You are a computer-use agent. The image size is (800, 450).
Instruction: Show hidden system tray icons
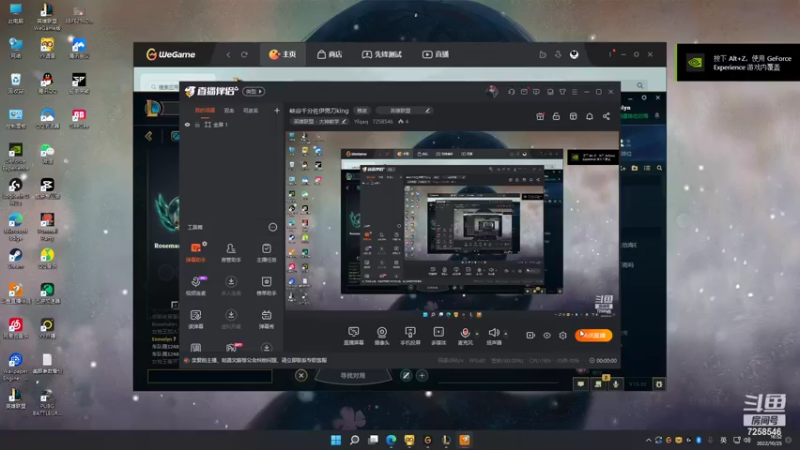(x=648, y=440)
